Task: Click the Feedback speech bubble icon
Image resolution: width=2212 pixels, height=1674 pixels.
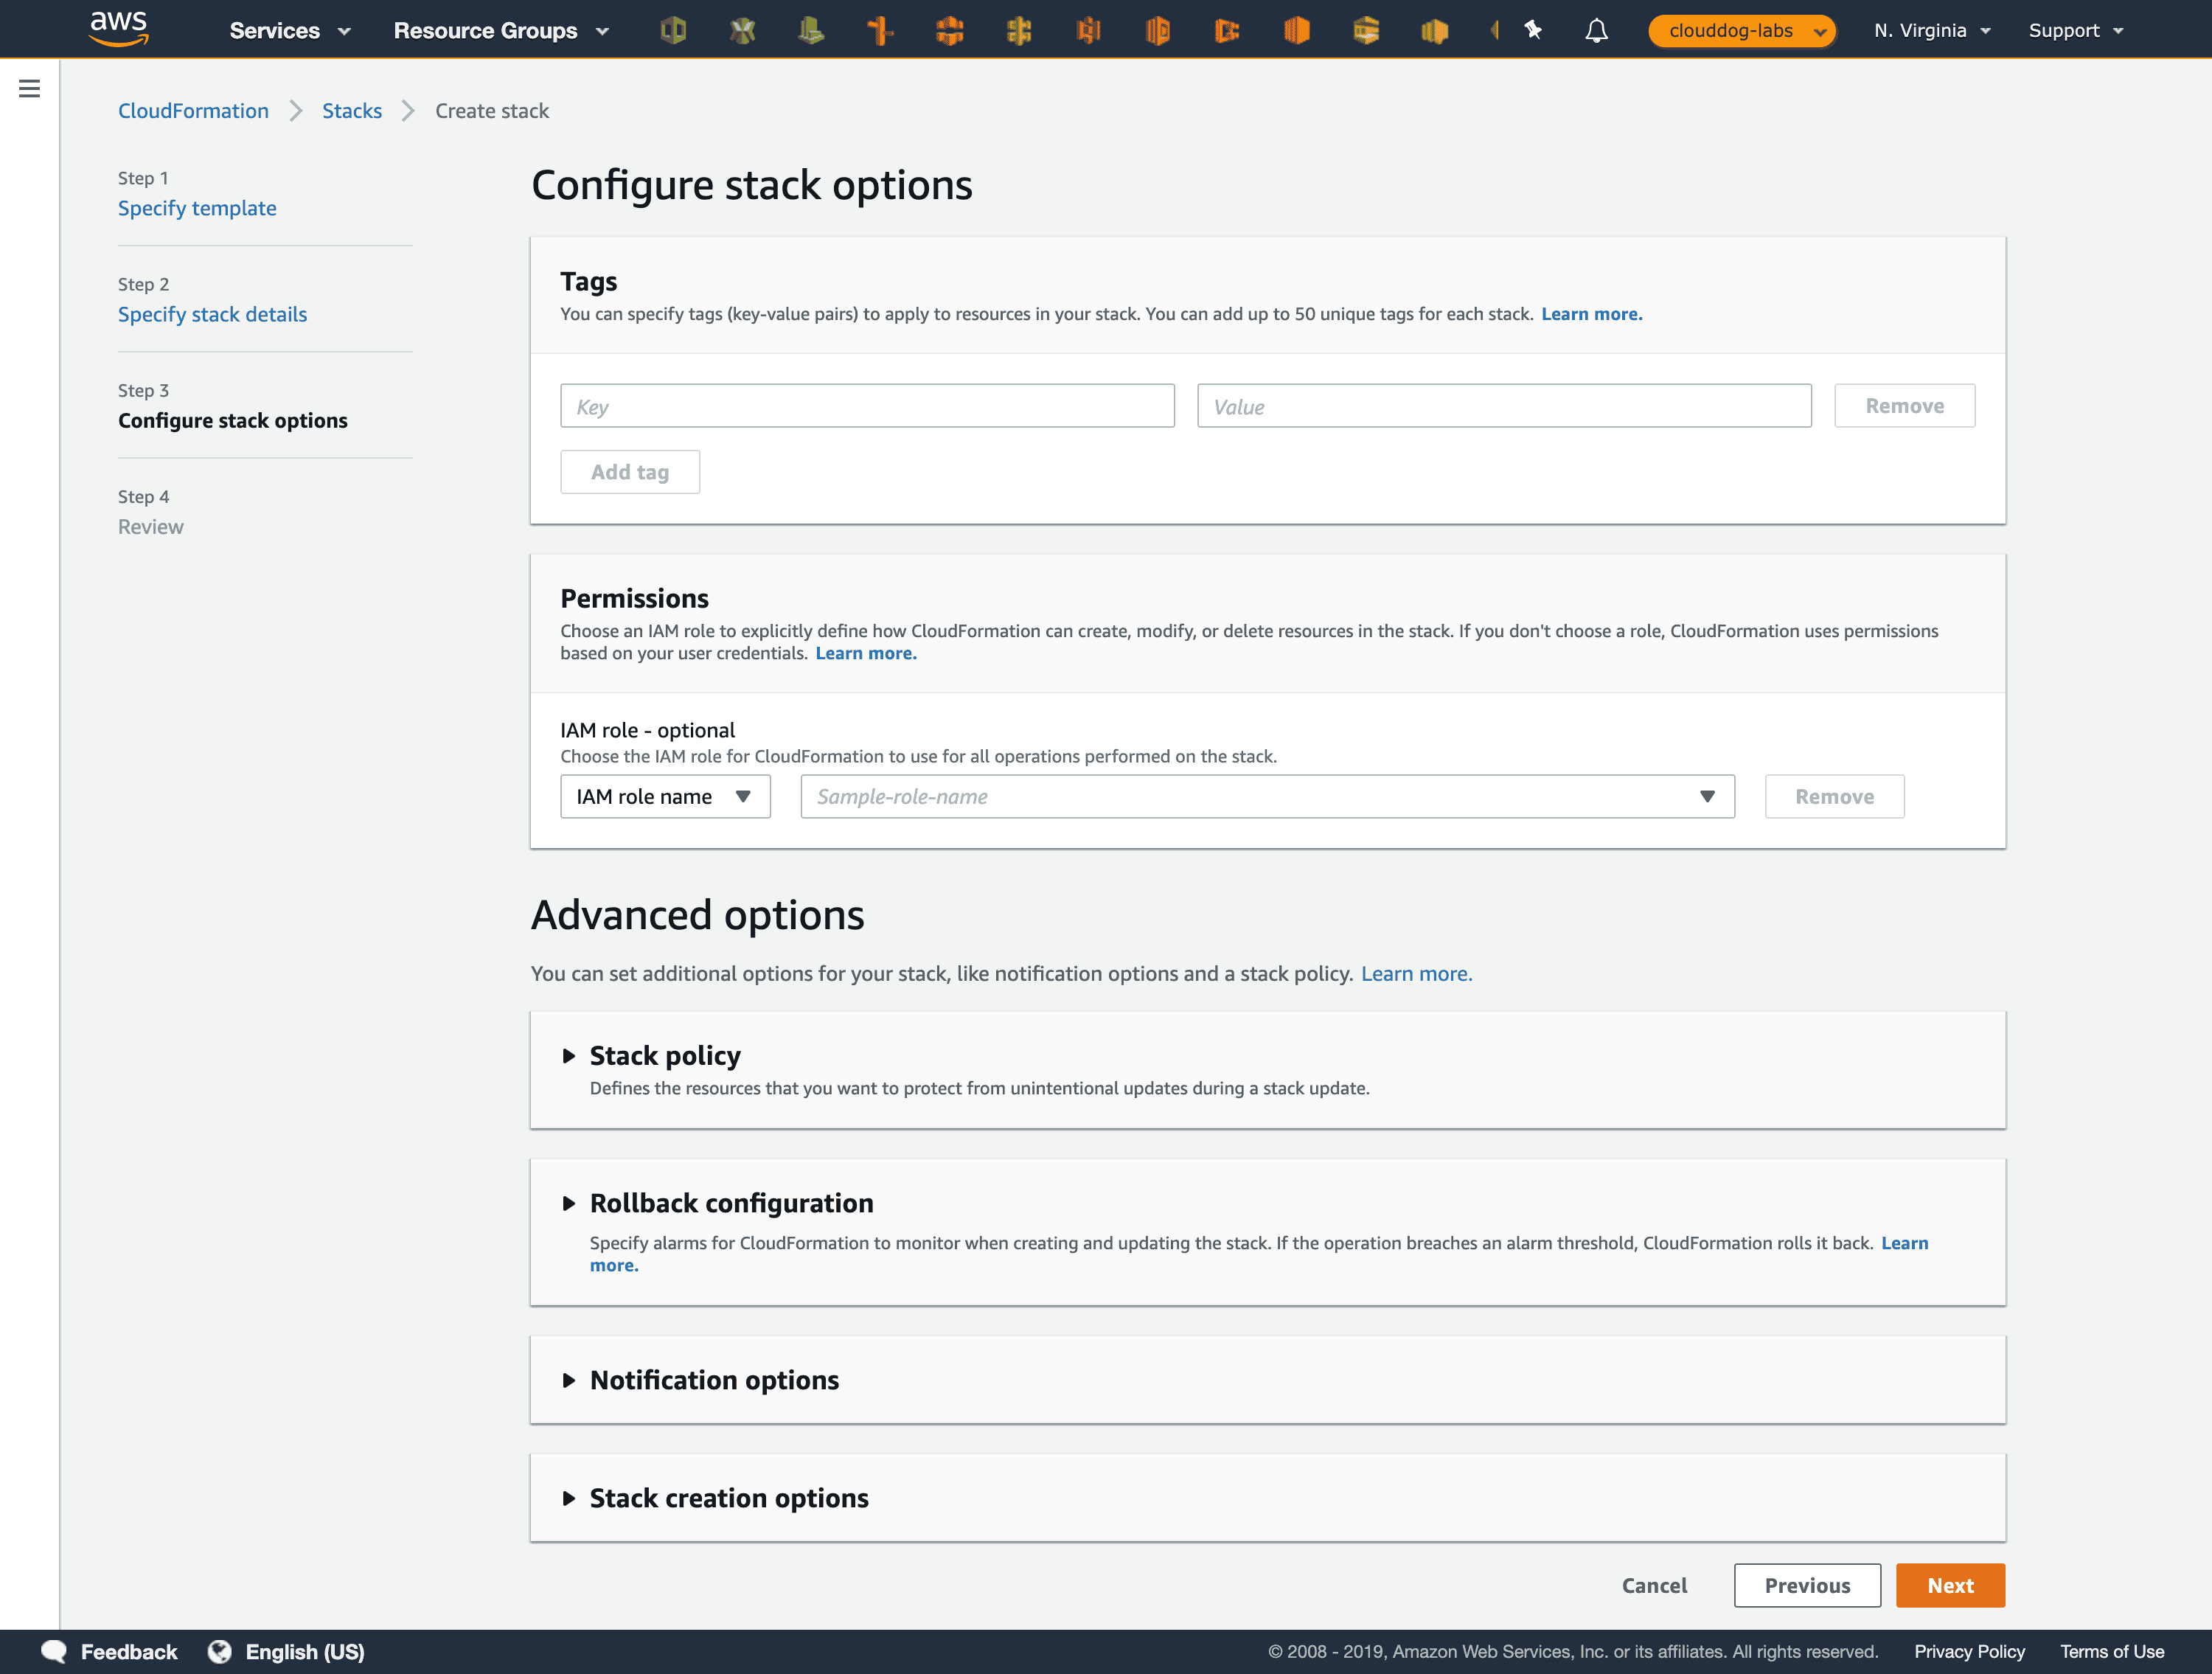Action: point(54,1651)
